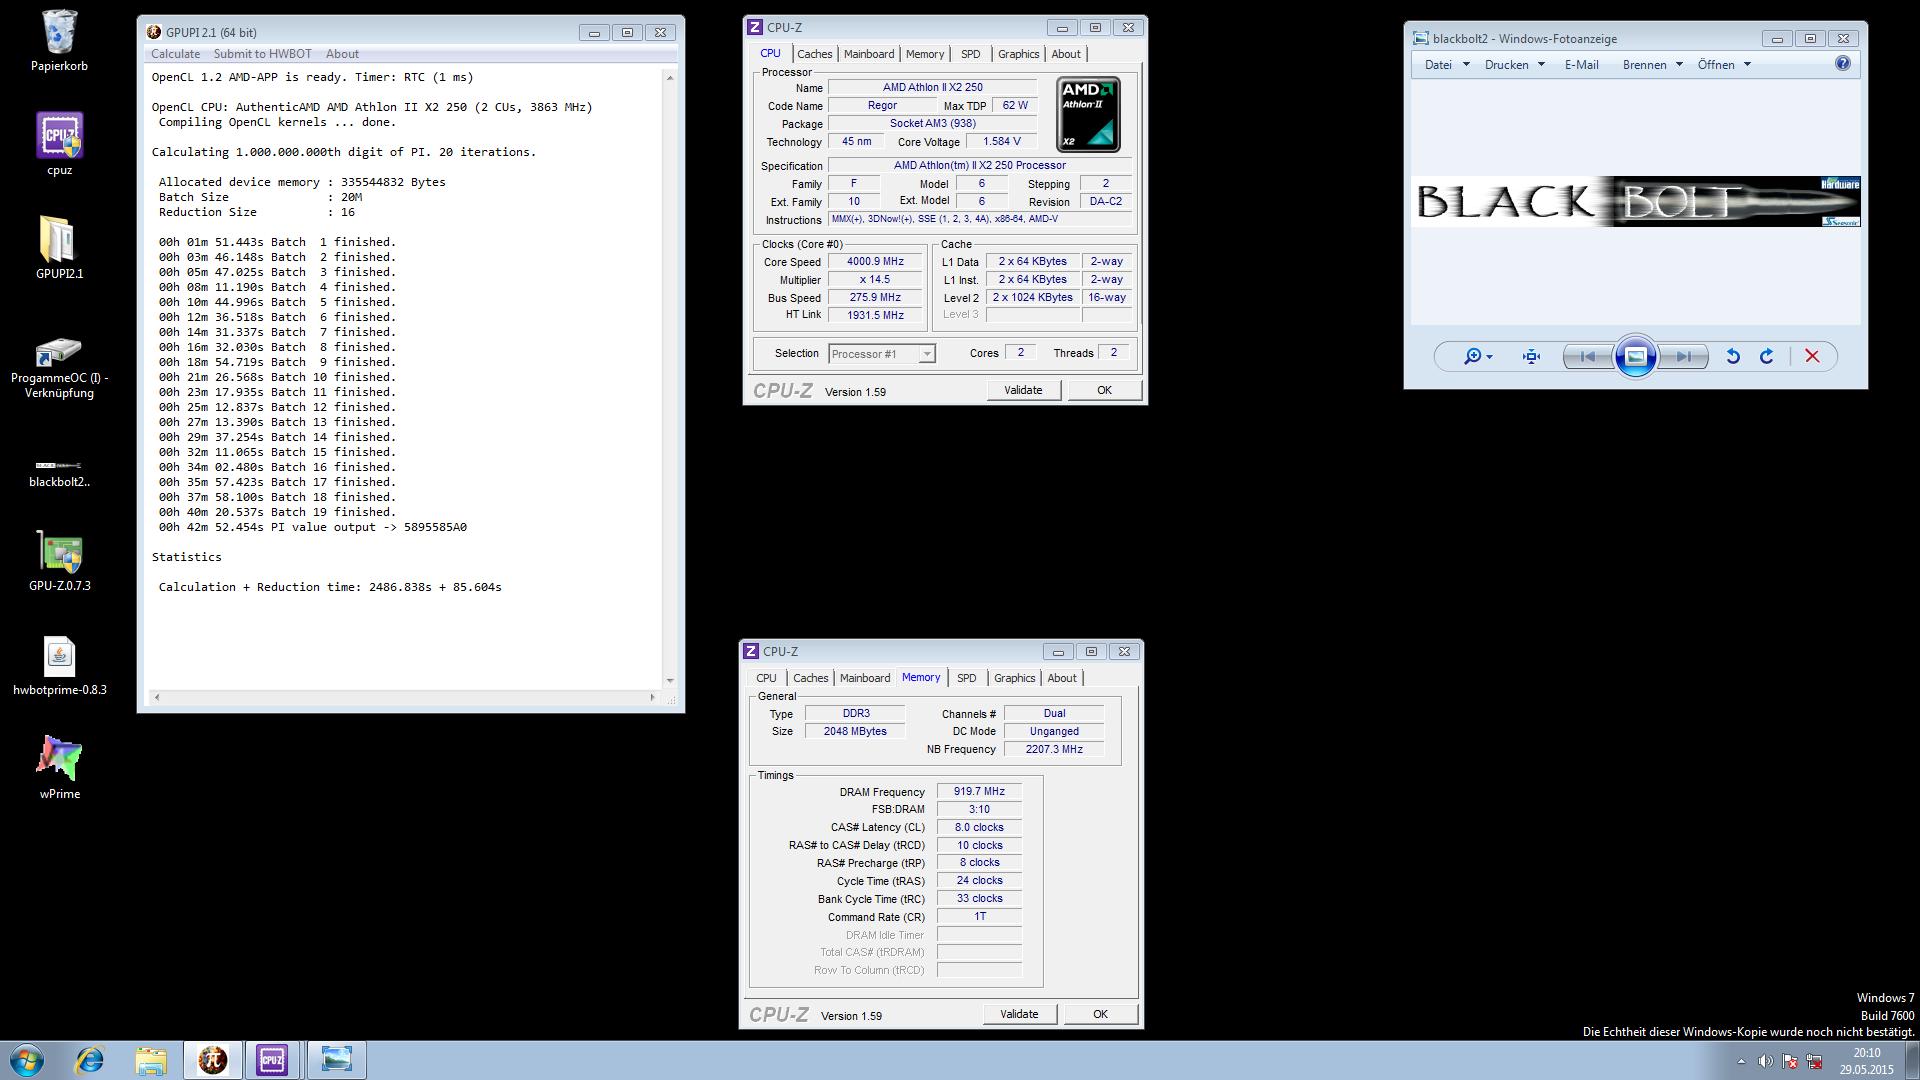Click the volume icon in system tray
This screenshot has height=1080, width=1920.
tap(1765, 1061)
